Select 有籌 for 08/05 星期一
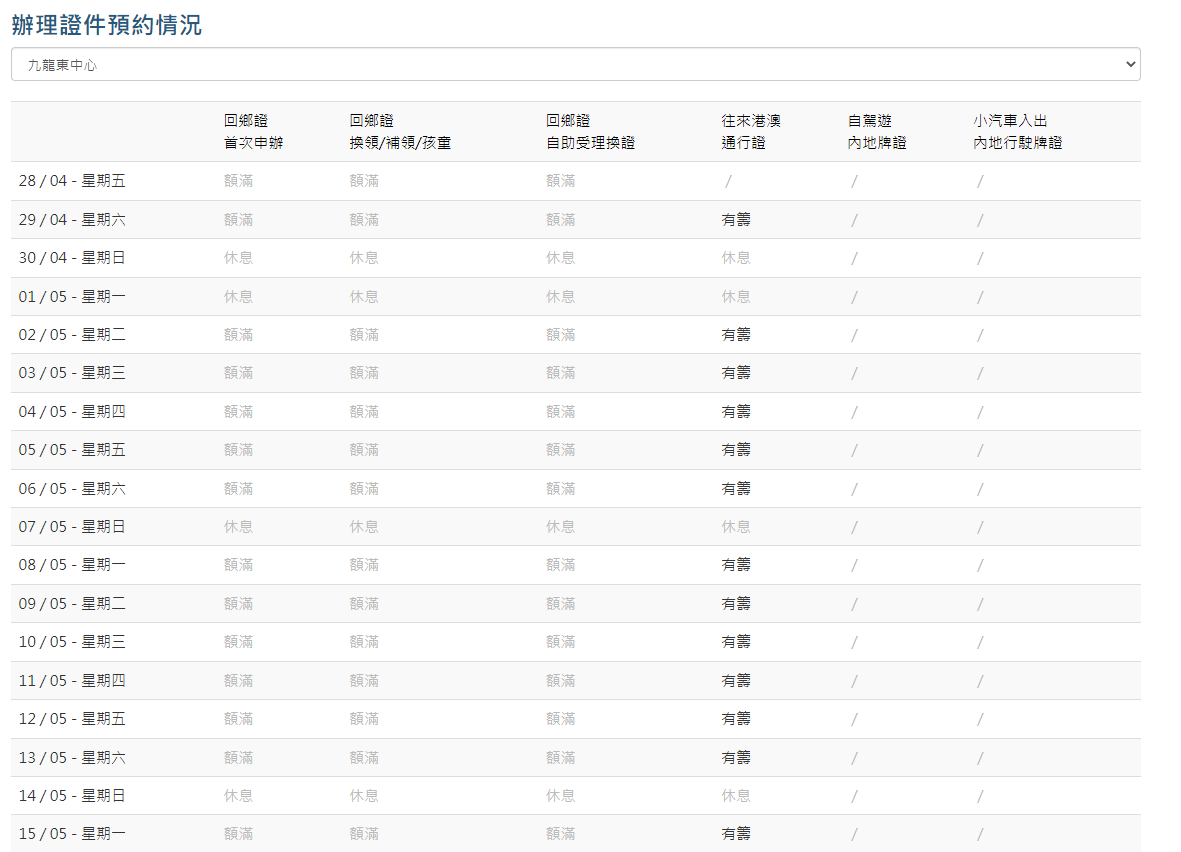The height and width of the screenshot is (852, 1181). (736, 565)
